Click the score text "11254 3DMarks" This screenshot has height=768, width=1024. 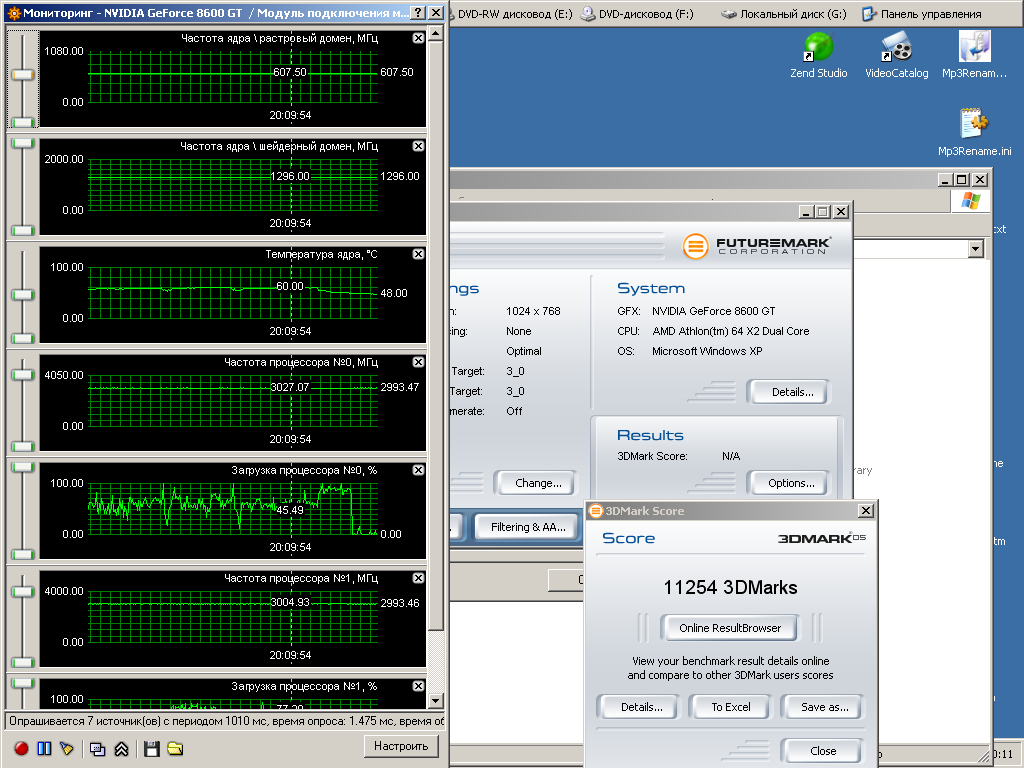[730, 588]
